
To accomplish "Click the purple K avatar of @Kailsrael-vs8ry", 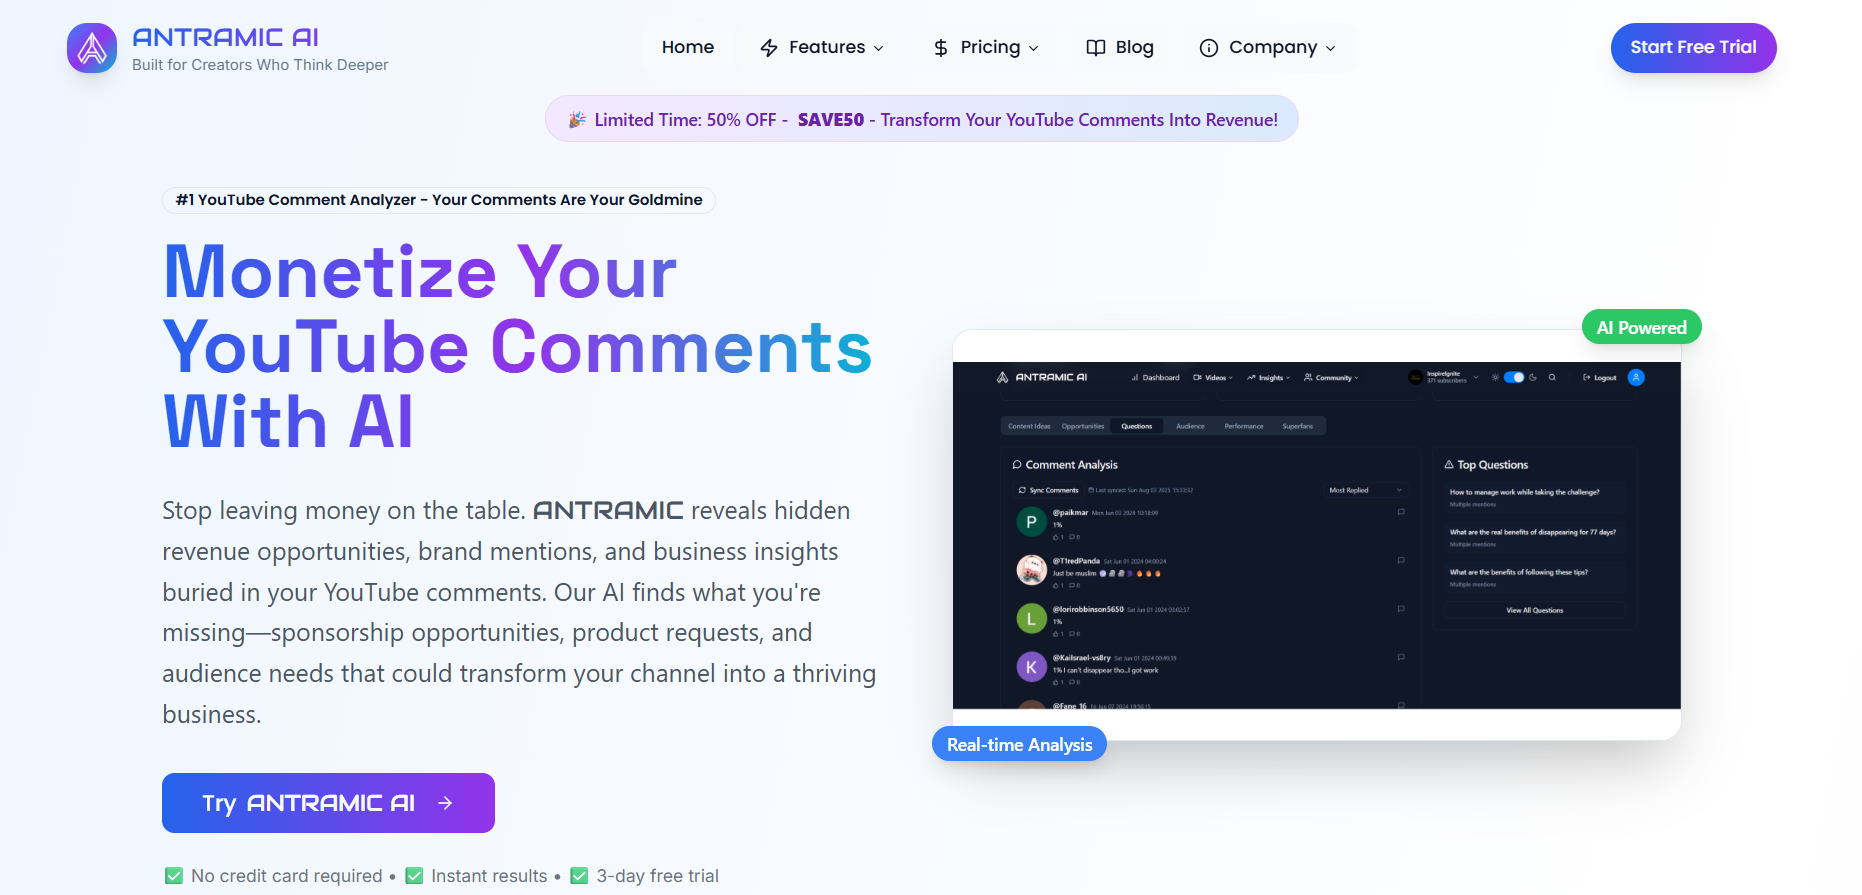I will [1031, 667].
